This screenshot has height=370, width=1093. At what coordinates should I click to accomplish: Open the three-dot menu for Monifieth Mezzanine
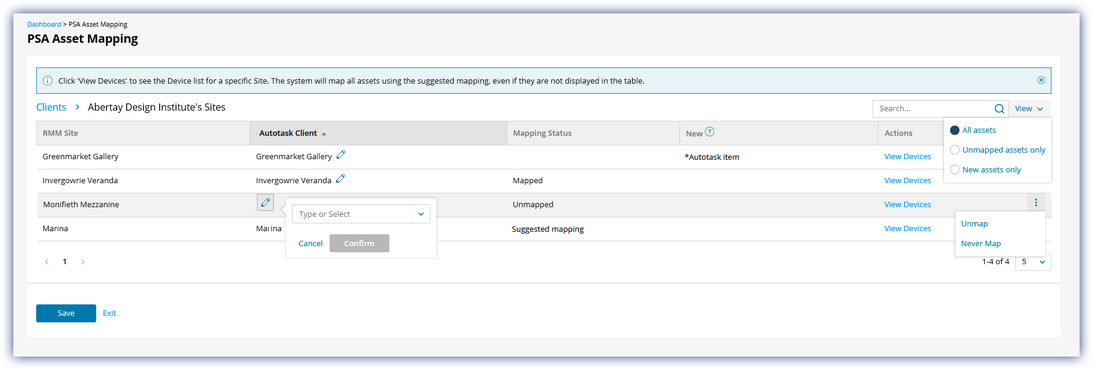[x=1036, y=203]
